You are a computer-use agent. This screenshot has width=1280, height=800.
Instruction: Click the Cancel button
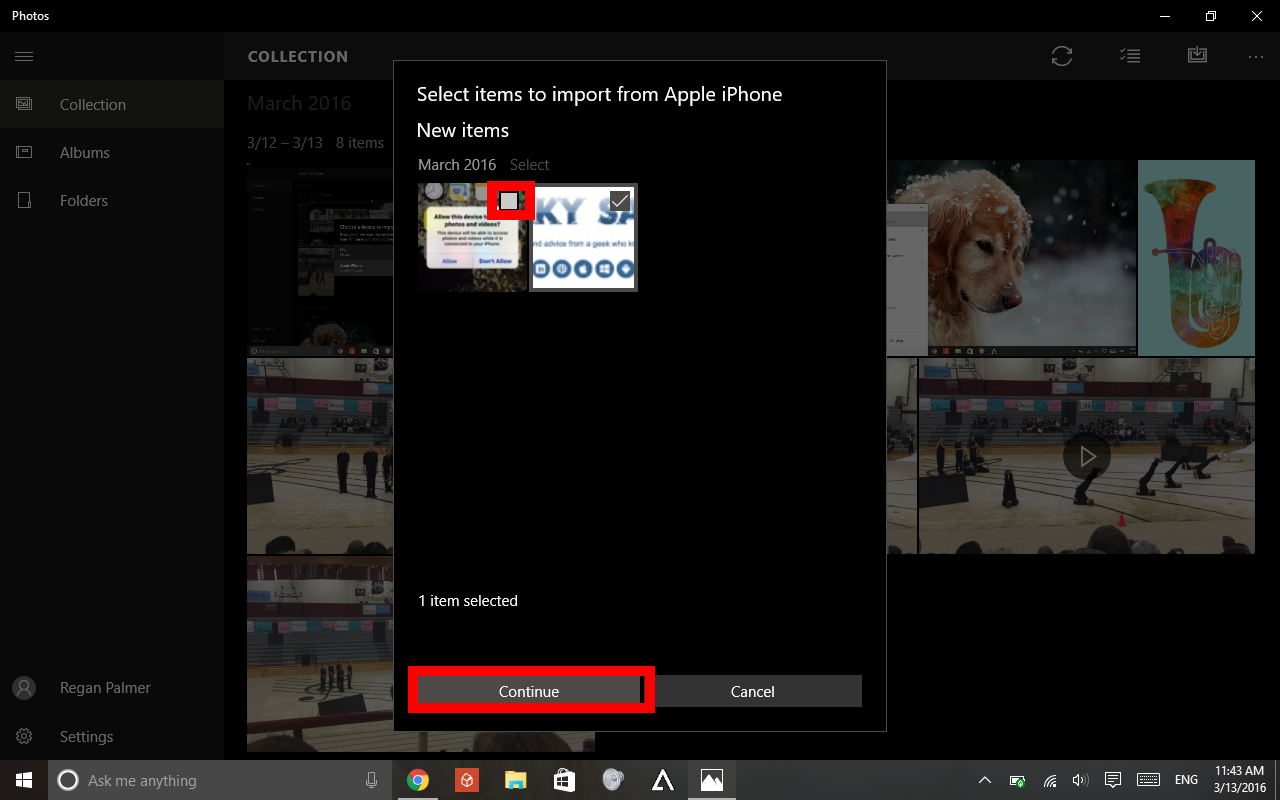coord(753,691)
